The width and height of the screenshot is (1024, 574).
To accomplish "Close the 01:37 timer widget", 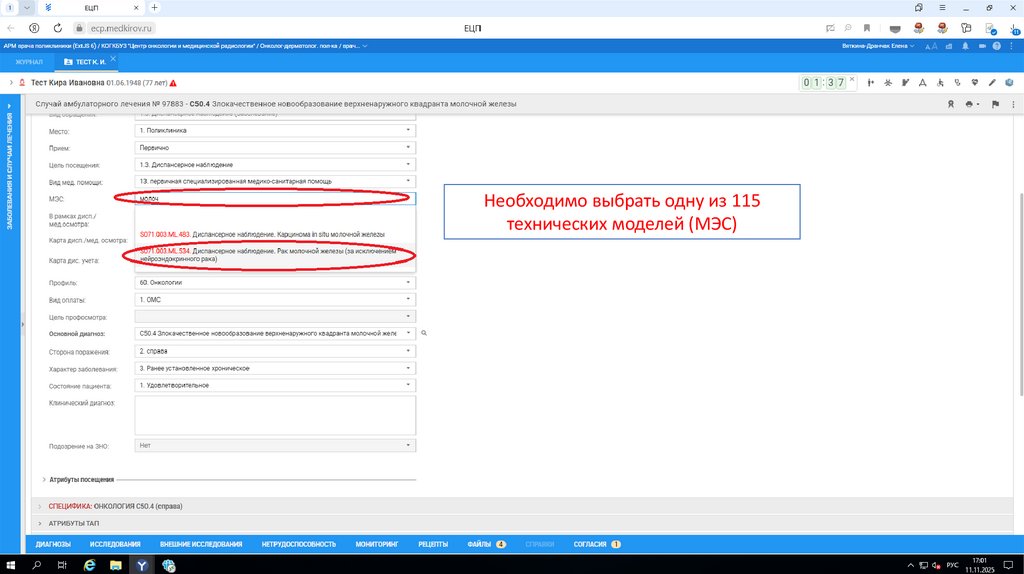I will coord(852,79).
